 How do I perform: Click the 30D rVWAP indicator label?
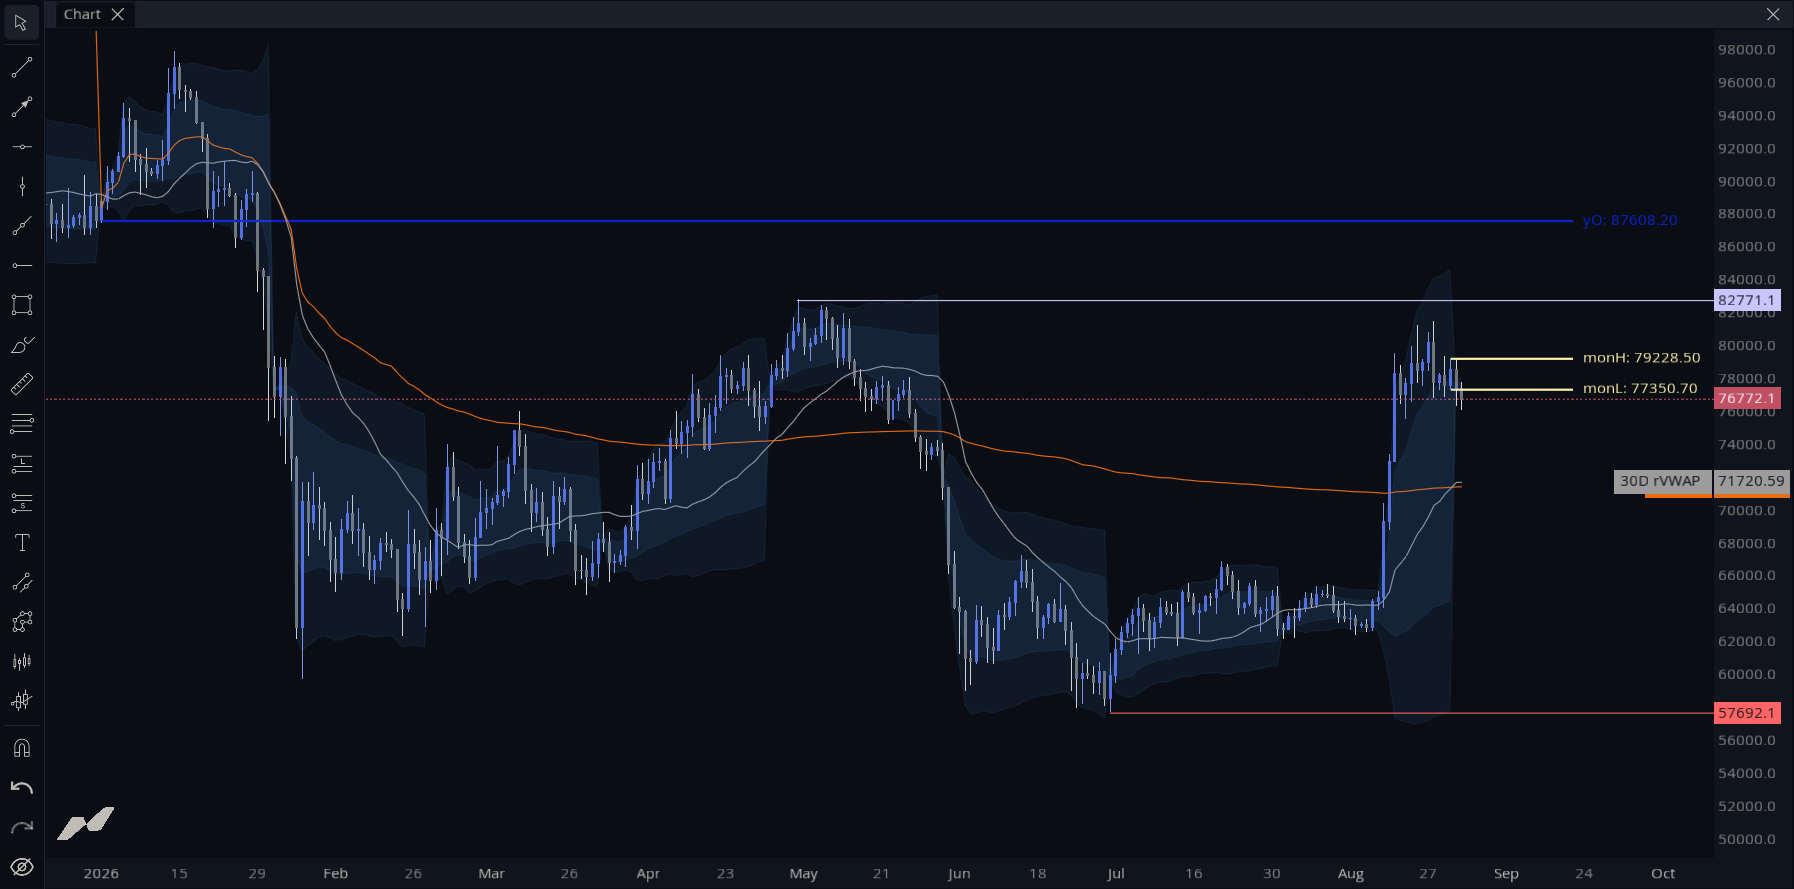1661,481
